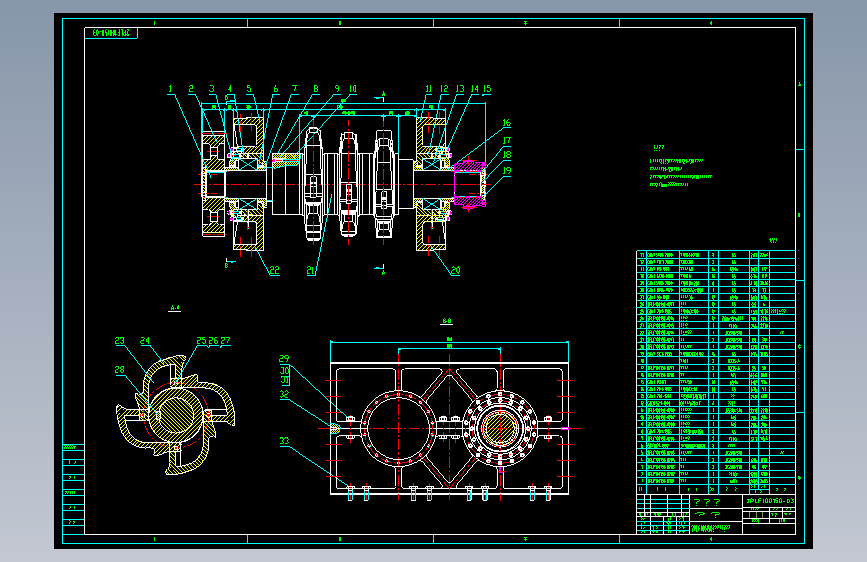
Task: Click drawing number JPLF100150-03 in title block
Action: click(x=770, y=501)
